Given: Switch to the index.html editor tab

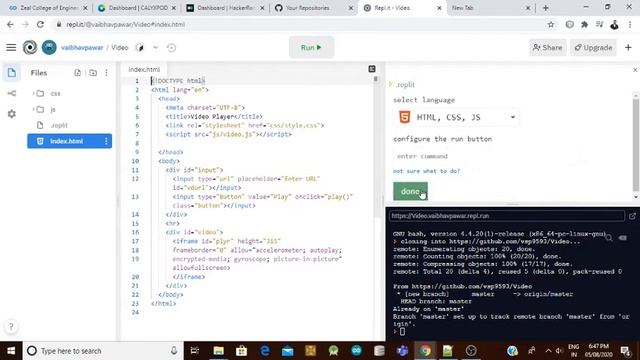Looking at the screenshot, I should [144, 69].
